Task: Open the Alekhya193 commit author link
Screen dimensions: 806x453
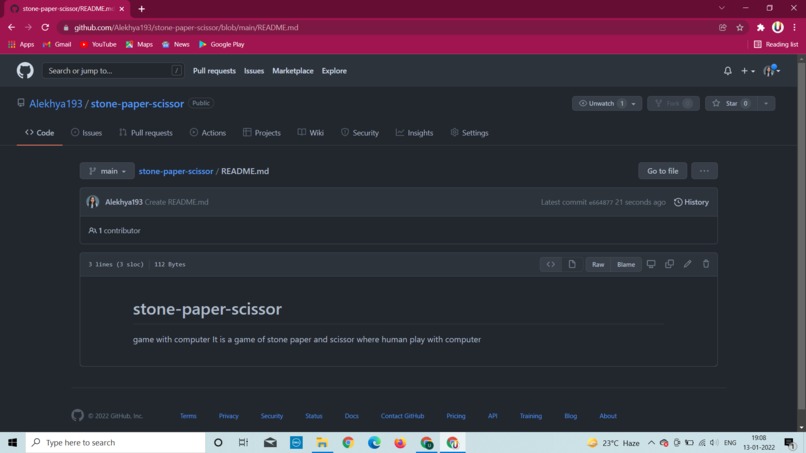Action: [124, 202]
